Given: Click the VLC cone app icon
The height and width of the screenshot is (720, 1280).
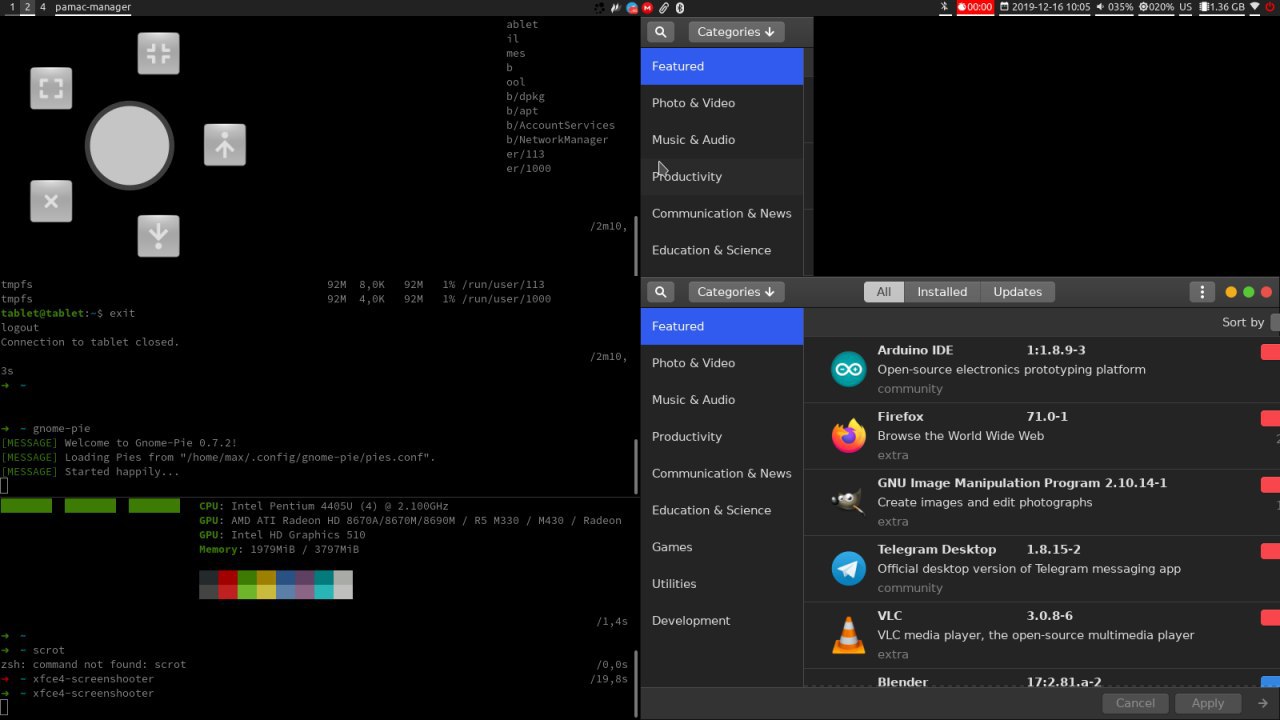Looking at the screenshot, I should tap(848, 635).
